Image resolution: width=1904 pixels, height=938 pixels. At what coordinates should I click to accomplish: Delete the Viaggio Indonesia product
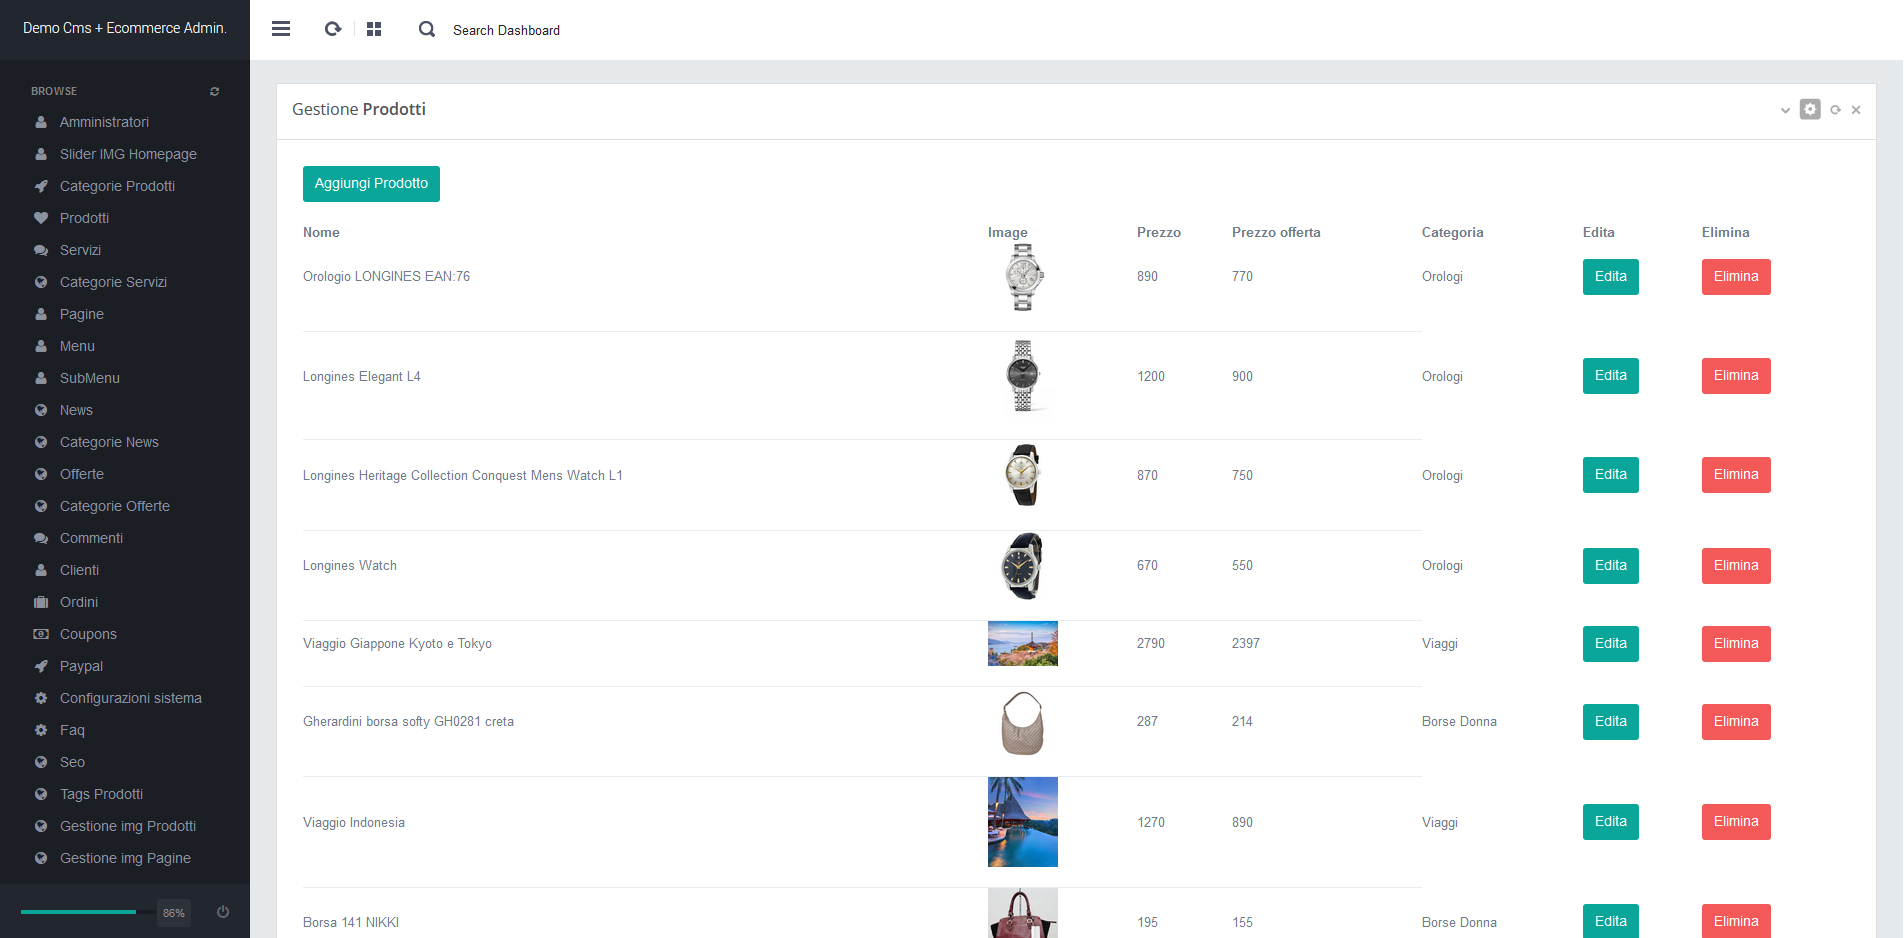pyautogui.click(x=1735, y=822)
